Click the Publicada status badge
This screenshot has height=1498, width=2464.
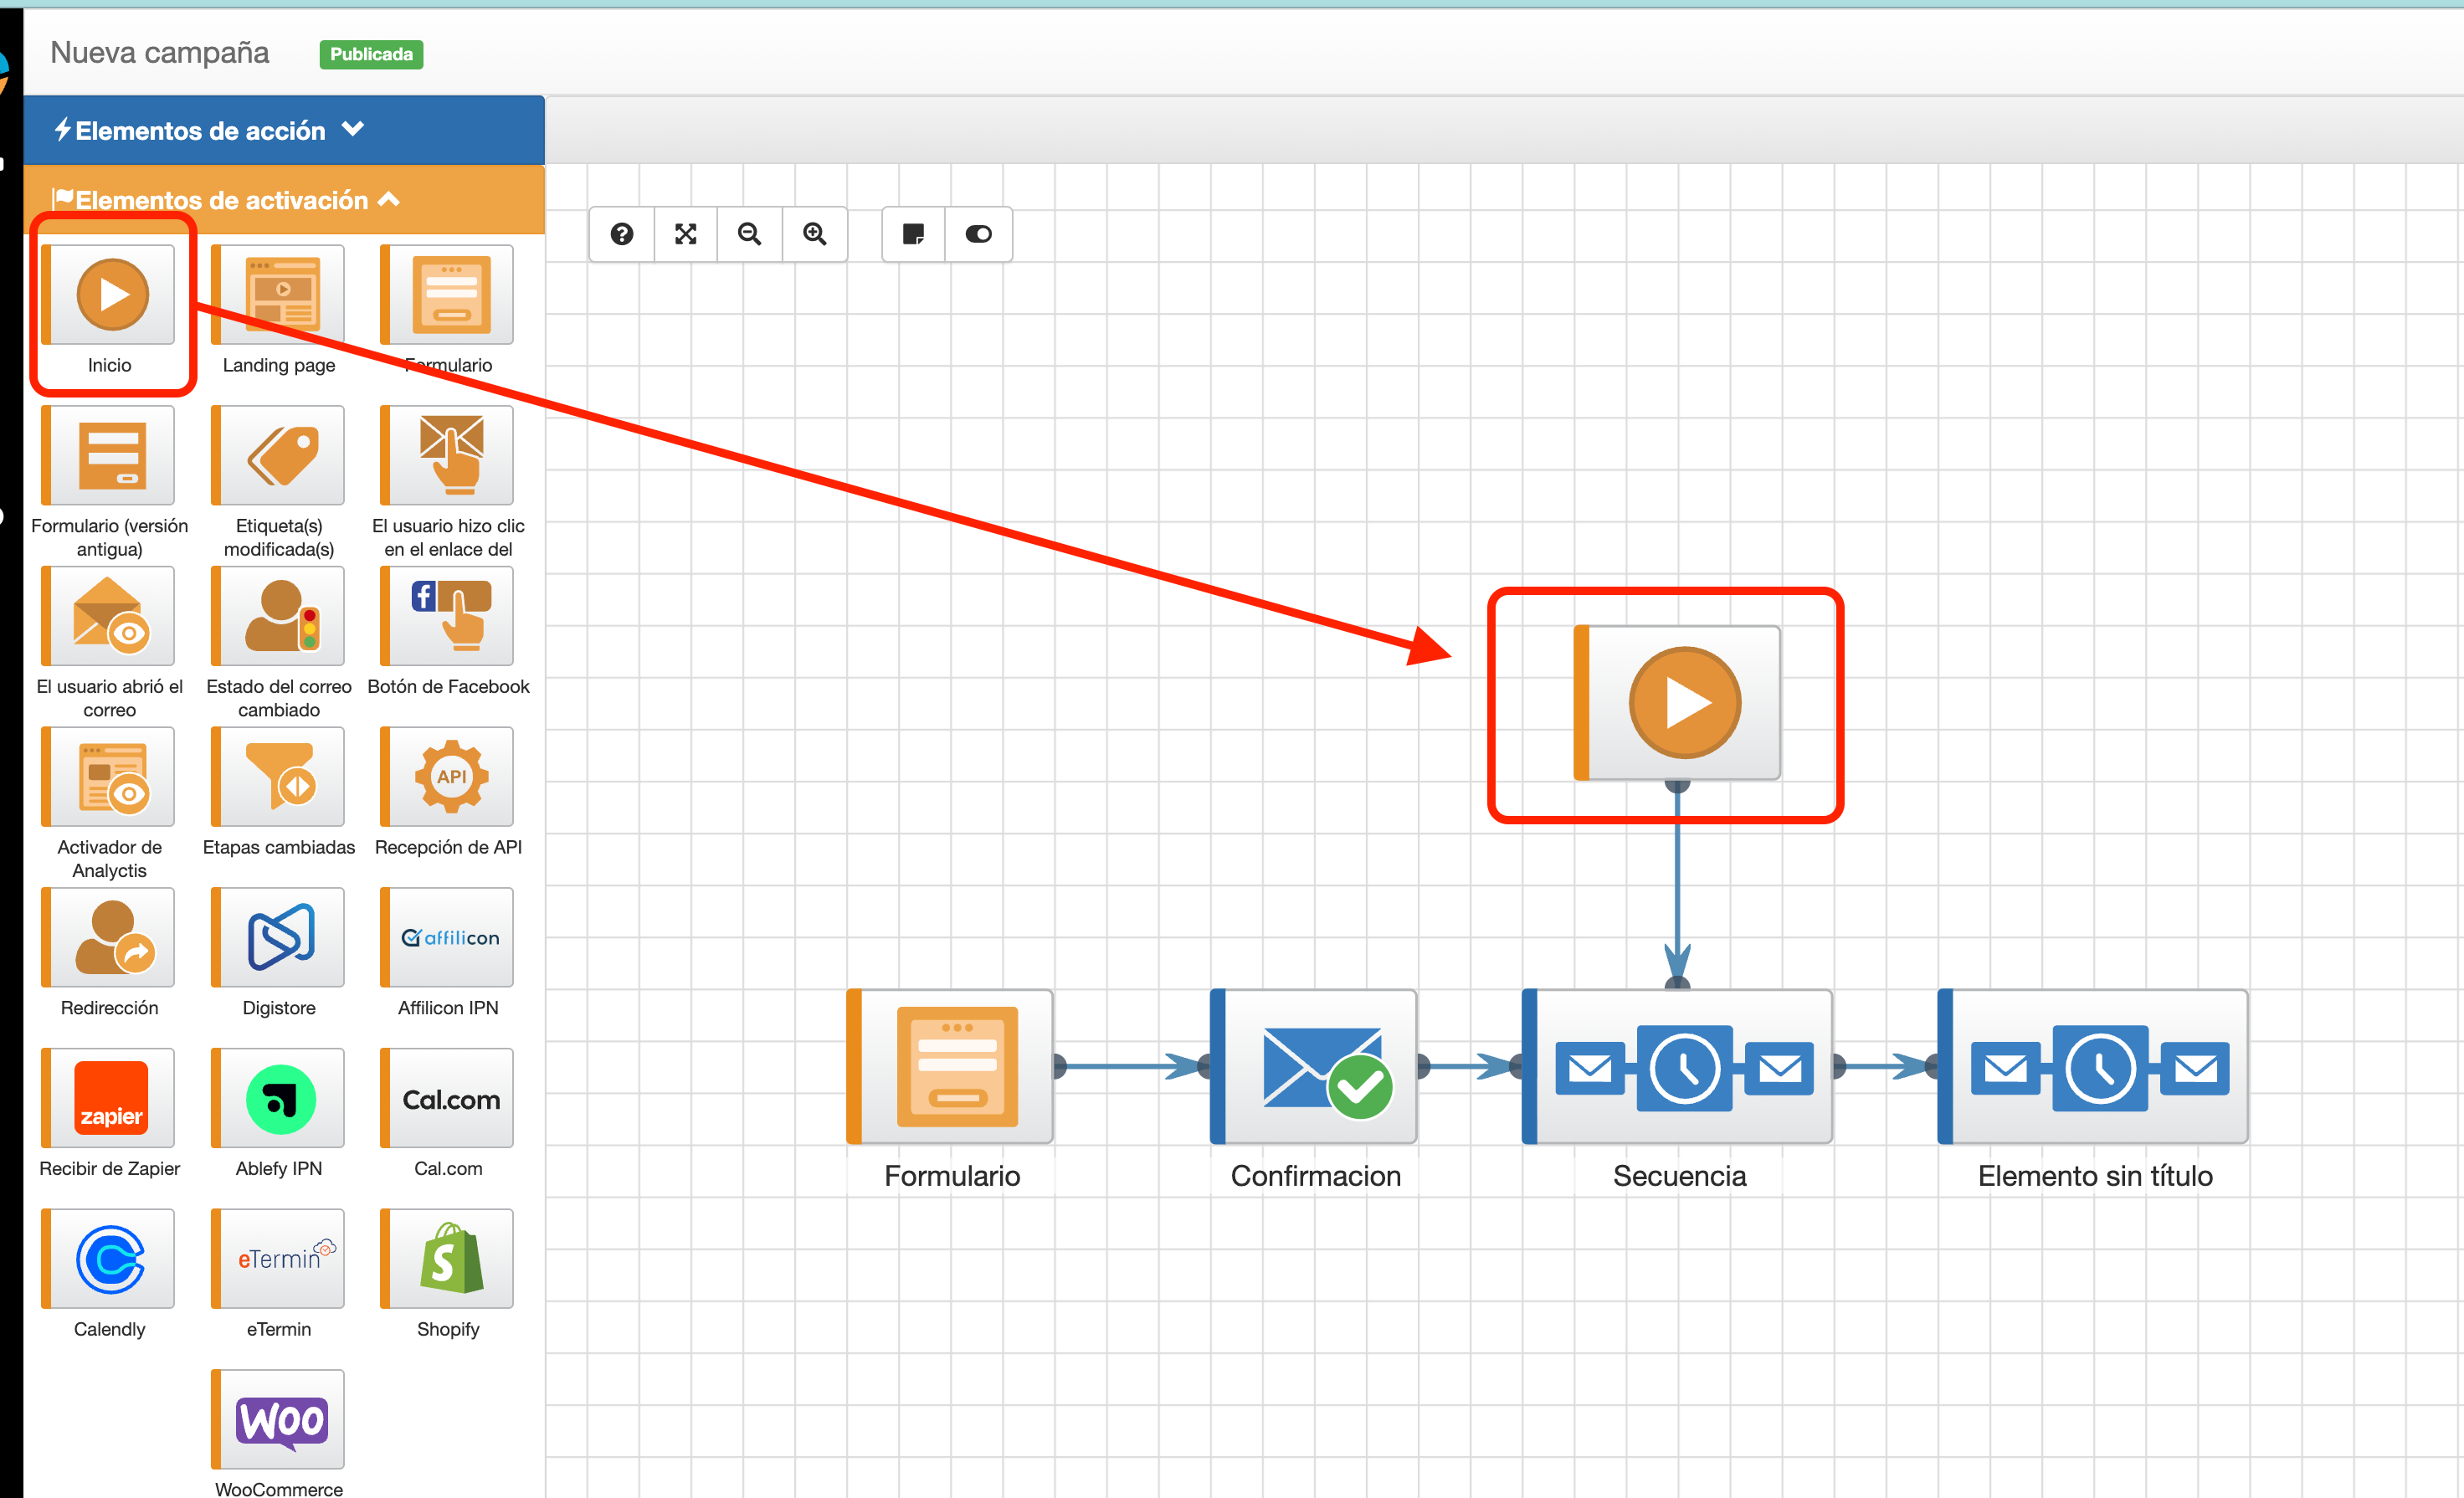coord(371,54)
